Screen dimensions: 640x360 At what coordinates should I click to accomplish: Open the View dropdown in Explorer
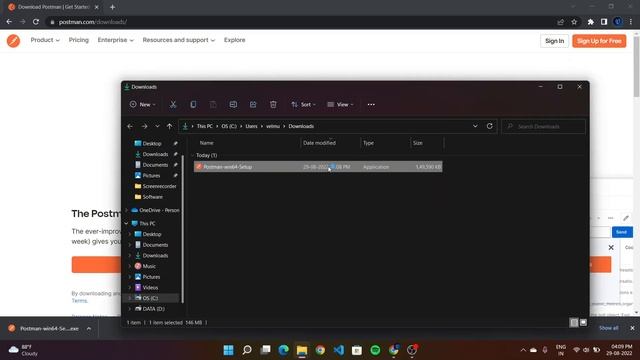tap(340, 104)
